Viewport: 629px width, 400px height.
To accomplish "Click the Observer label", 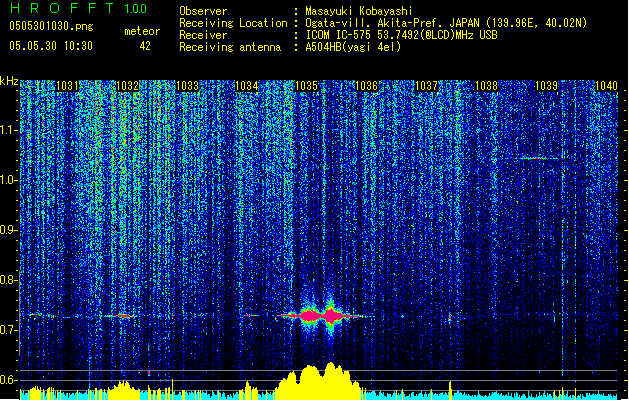I will (203, 11).
